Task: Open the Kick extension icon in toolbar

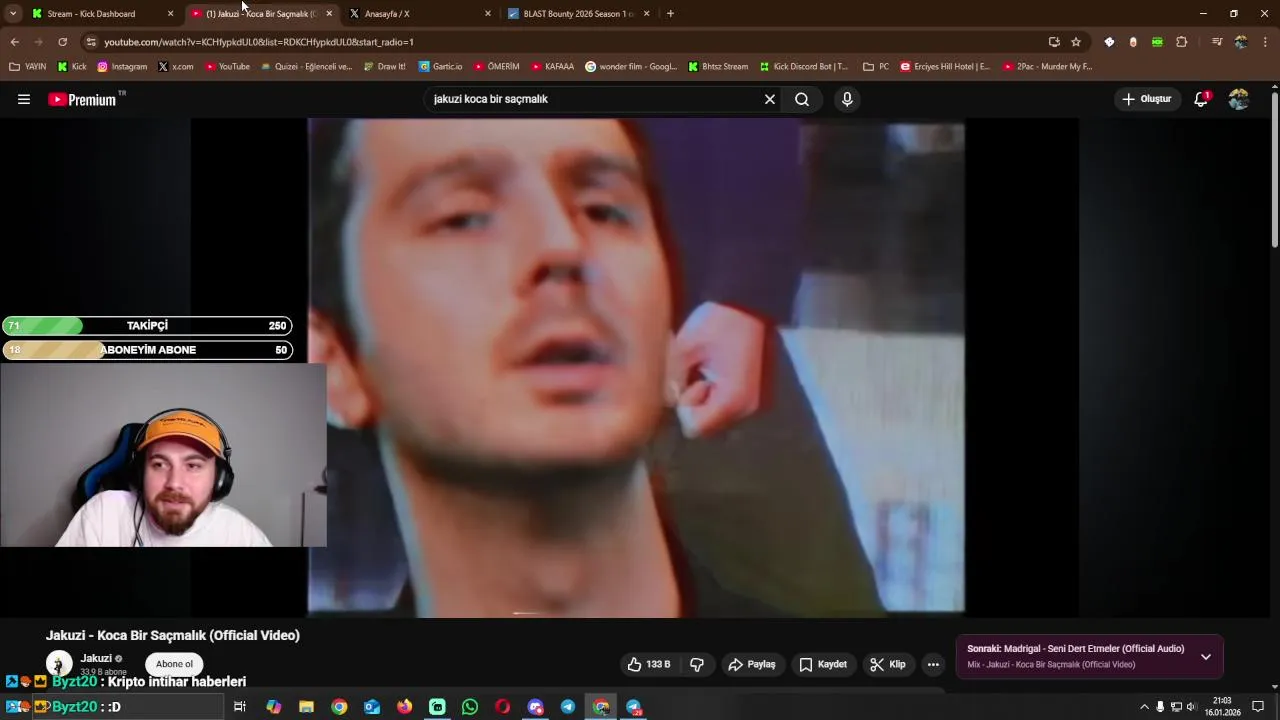Action: tap(1157, 42)
